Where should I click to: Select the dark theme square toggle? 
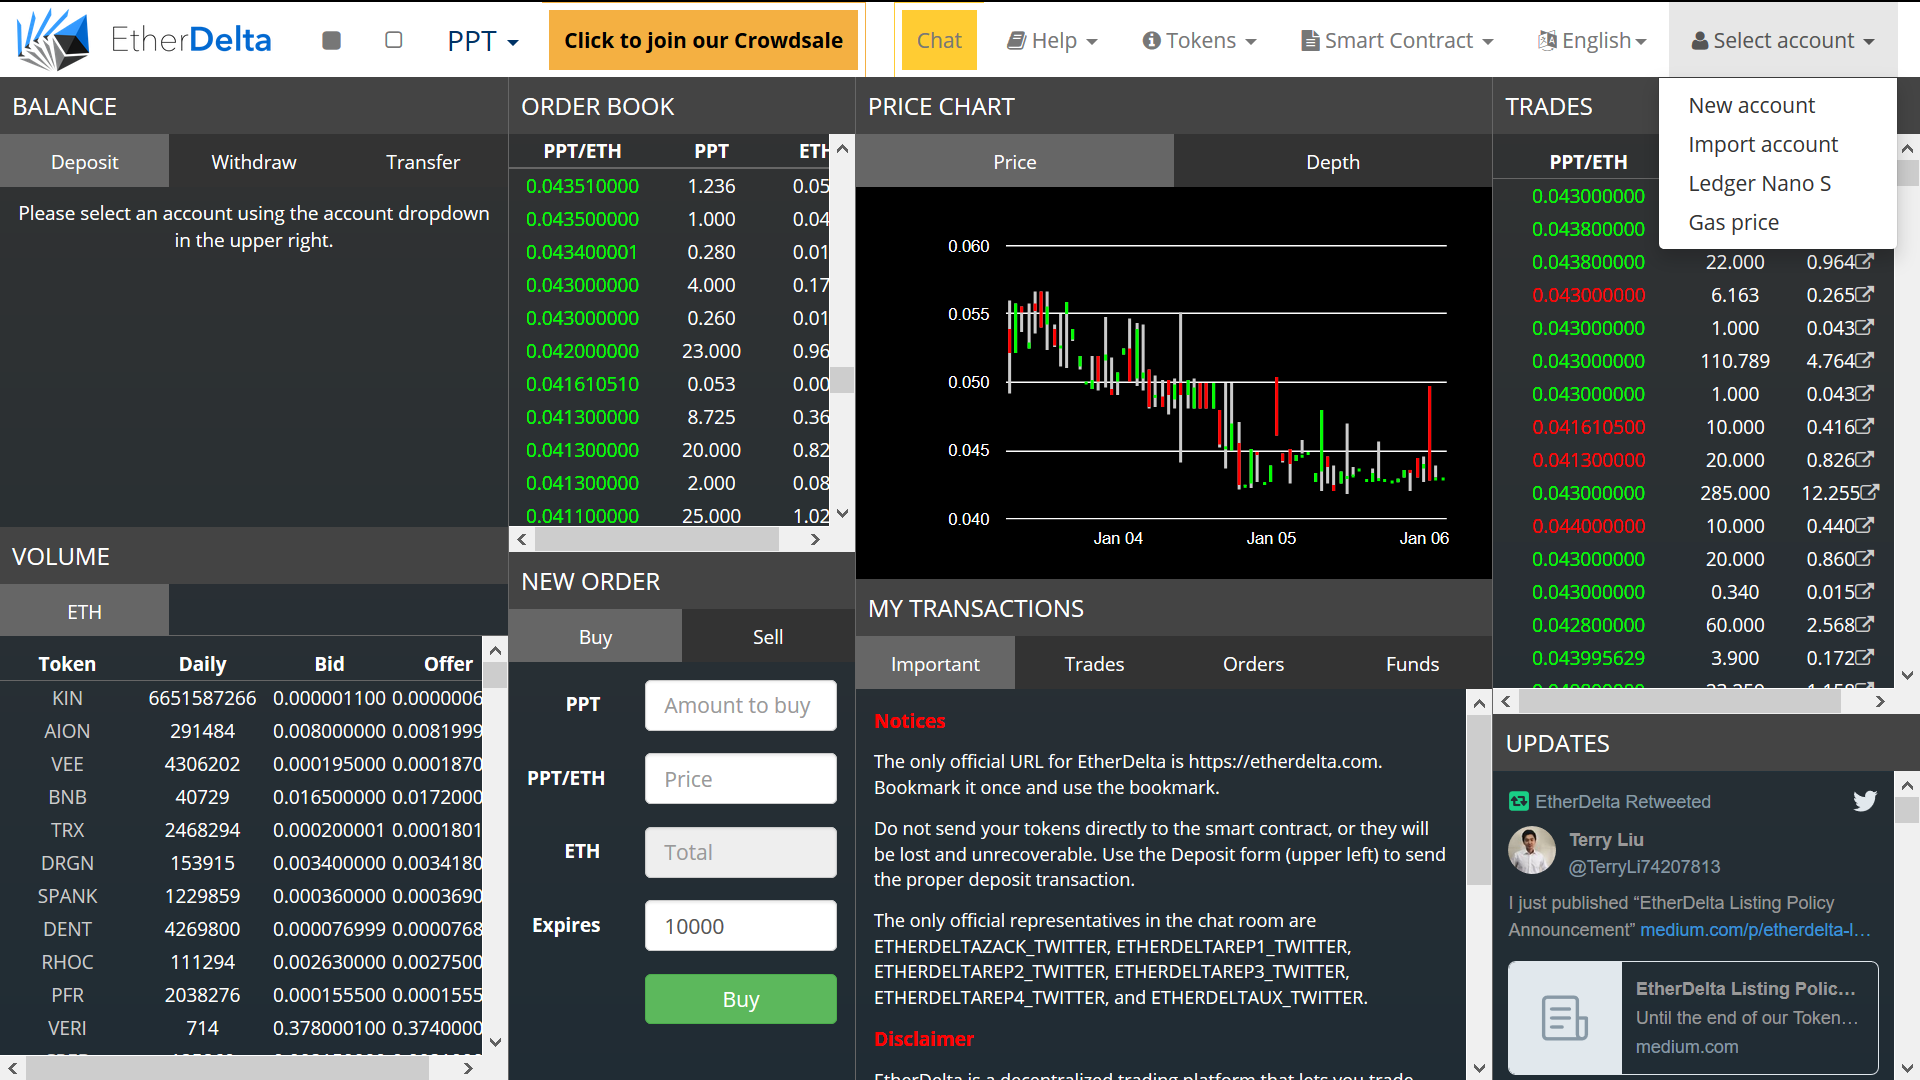pyautogui.click(x=332, y=40)
